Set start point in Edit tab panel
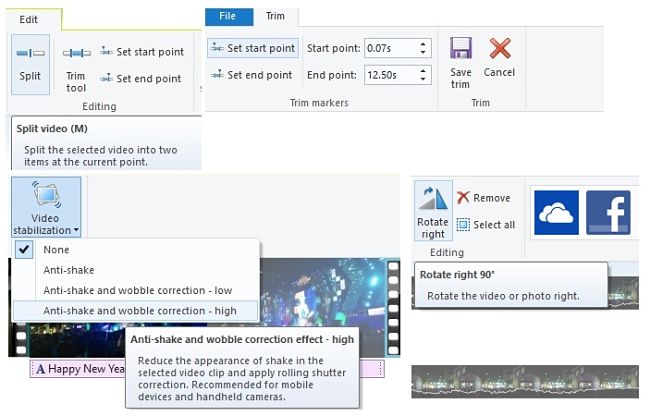 click(142, 52)
